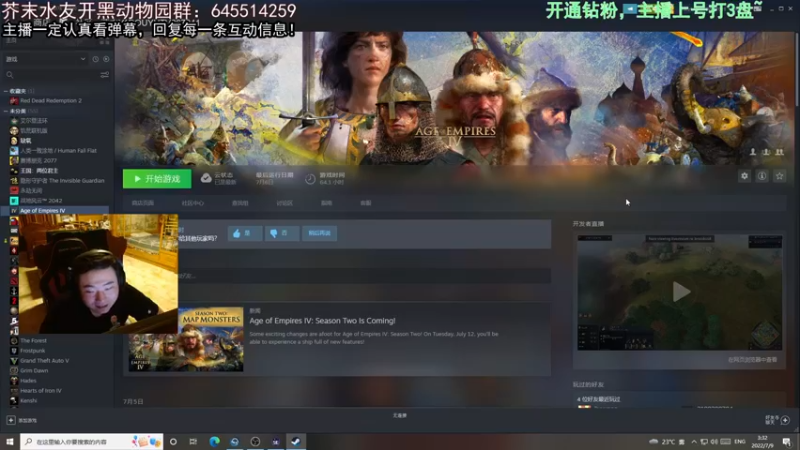The image size is (800, 450).
Task: Start Age of Empires IV with green play button
Action: pos(157,179)
